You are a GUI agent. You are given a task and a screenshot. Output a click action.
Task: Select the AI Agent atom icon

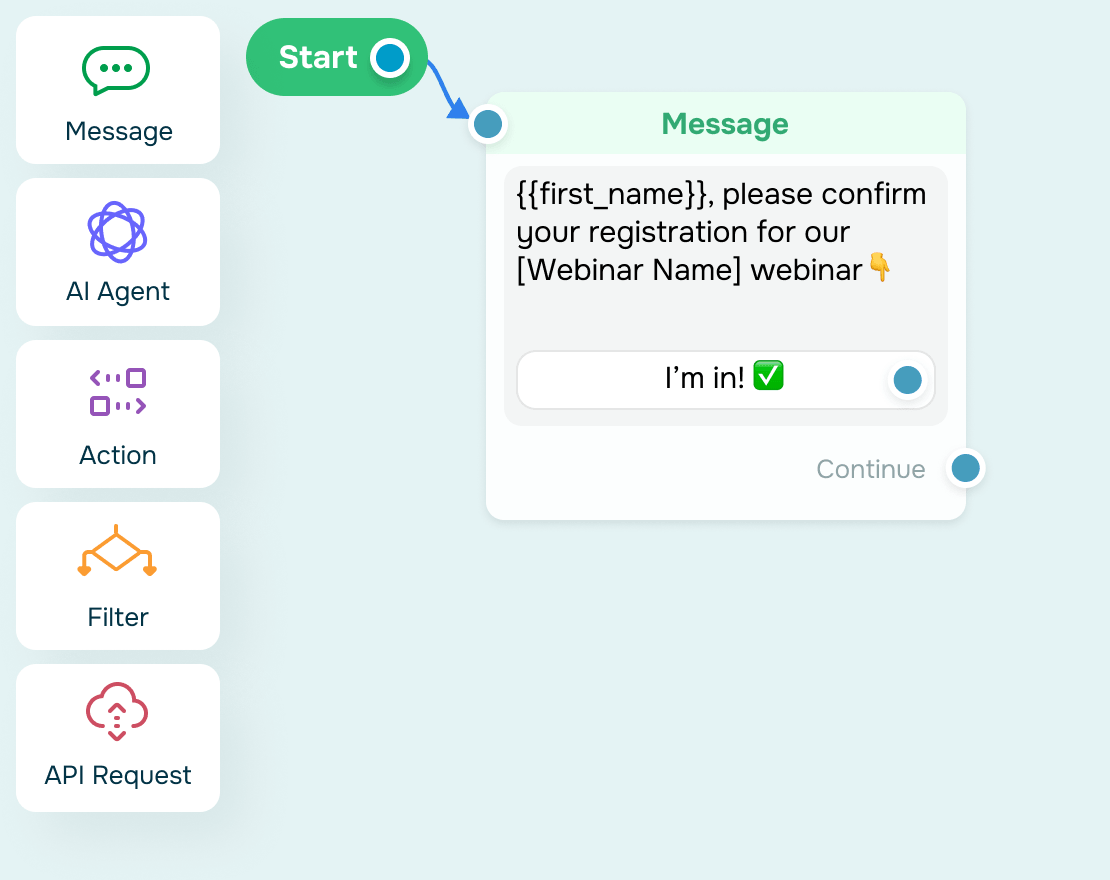click(118, 232)
